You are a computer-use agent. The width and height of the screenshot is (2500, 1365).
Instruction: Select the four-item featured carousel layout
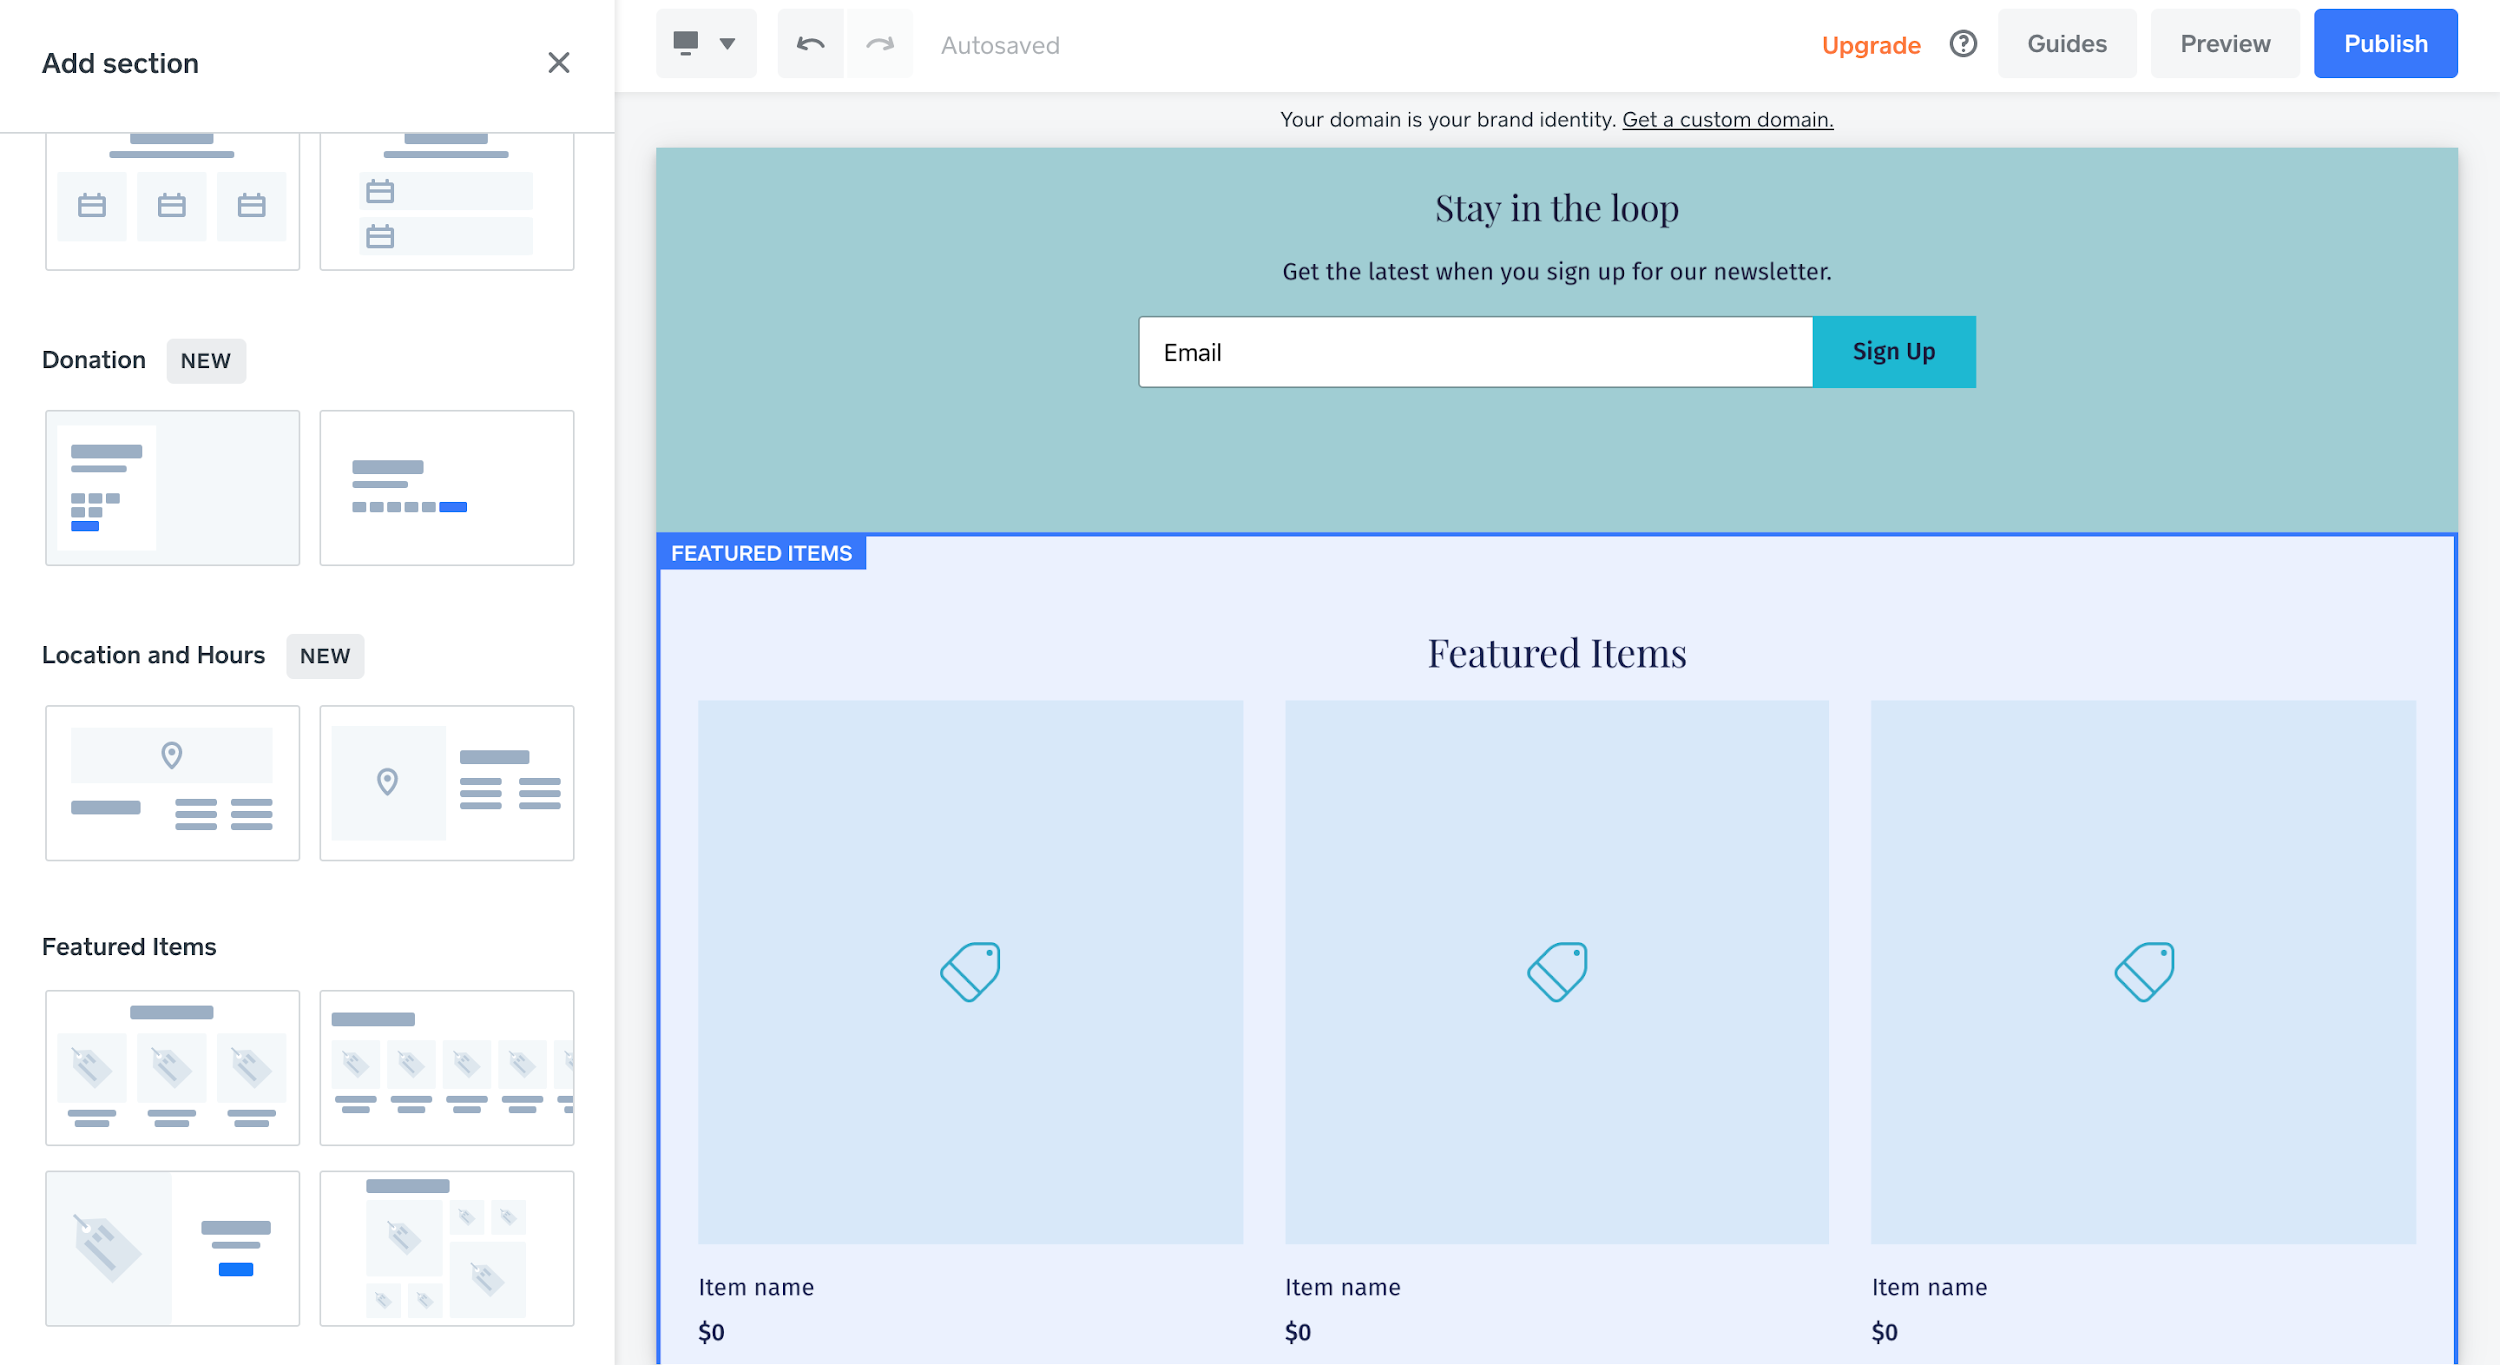(447, 1067)
